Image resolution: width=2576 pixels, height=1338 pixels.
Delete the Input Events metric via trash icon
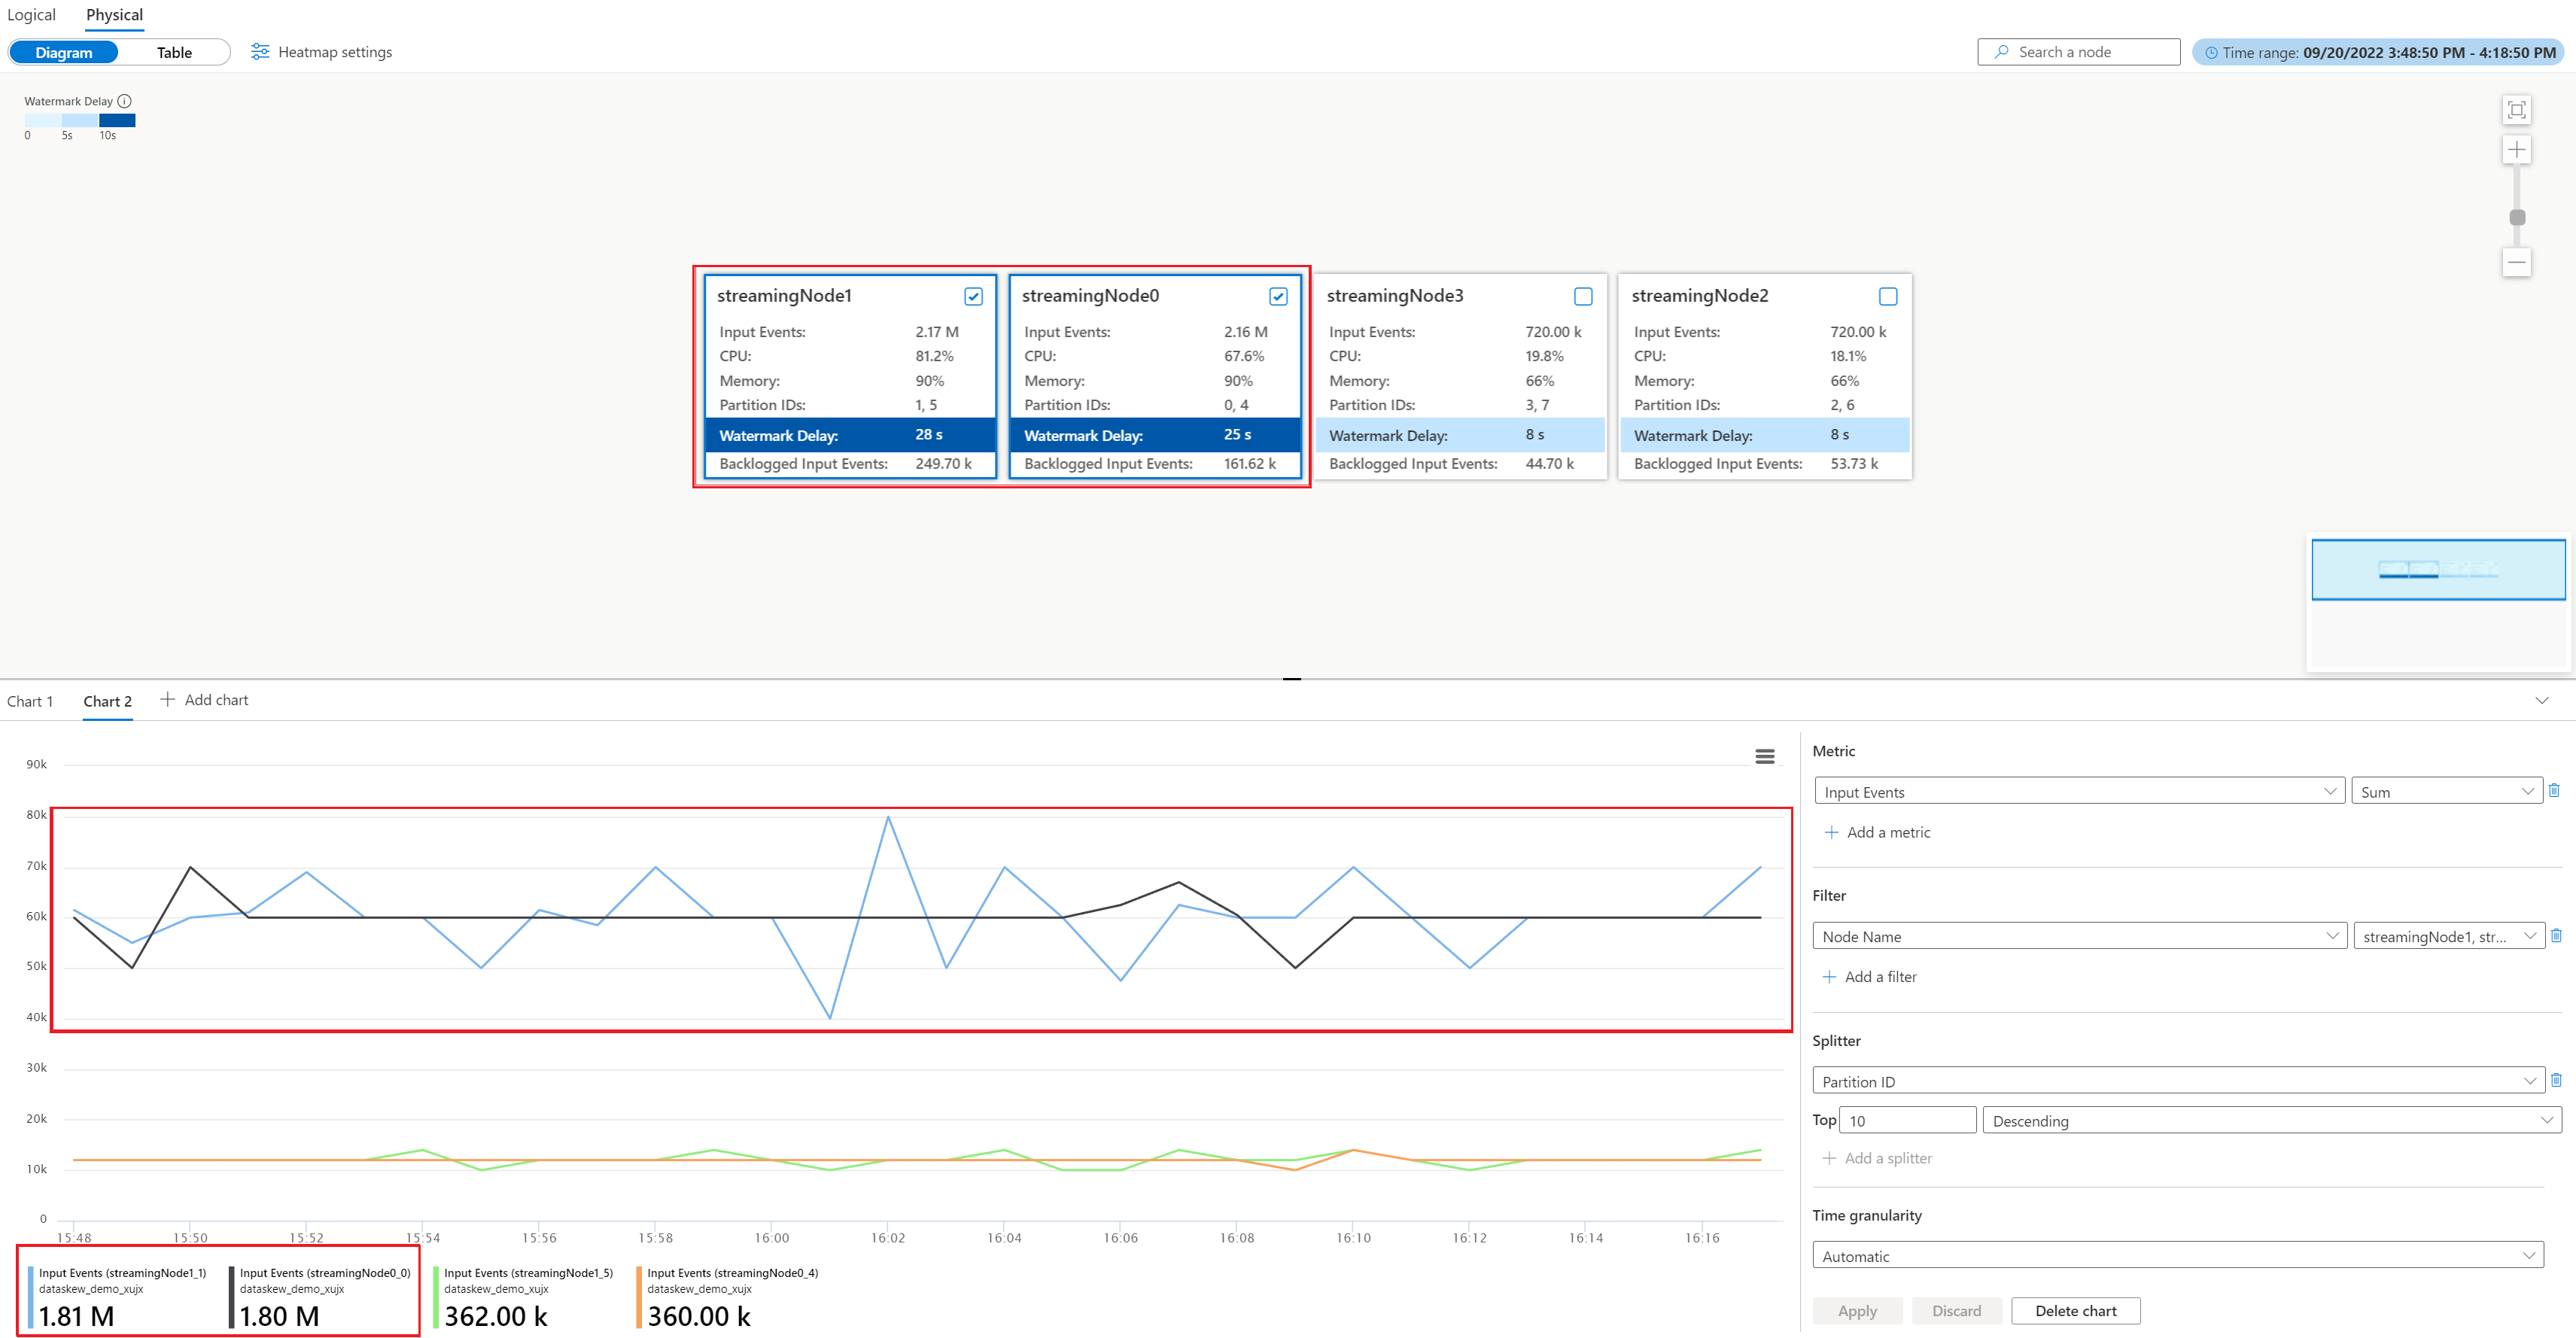click(2554, 791)
